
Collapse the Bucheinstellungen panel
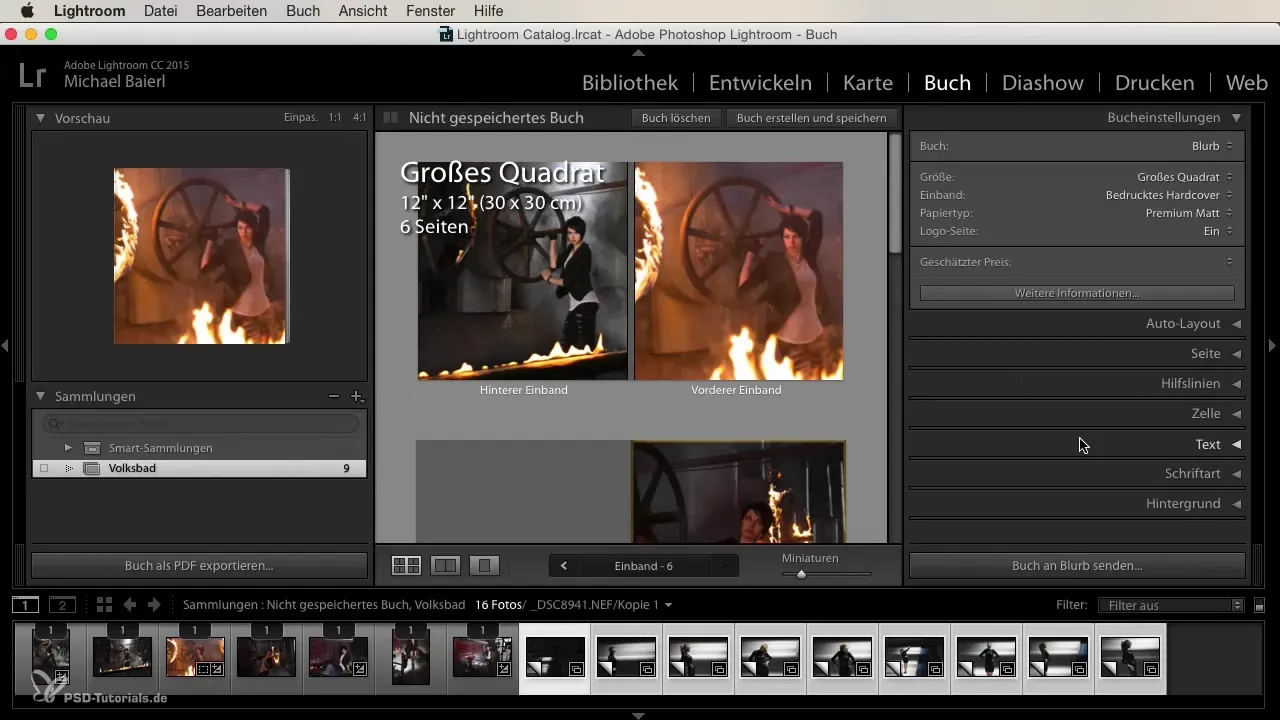pyautogui.click(x=1237, y=118)
